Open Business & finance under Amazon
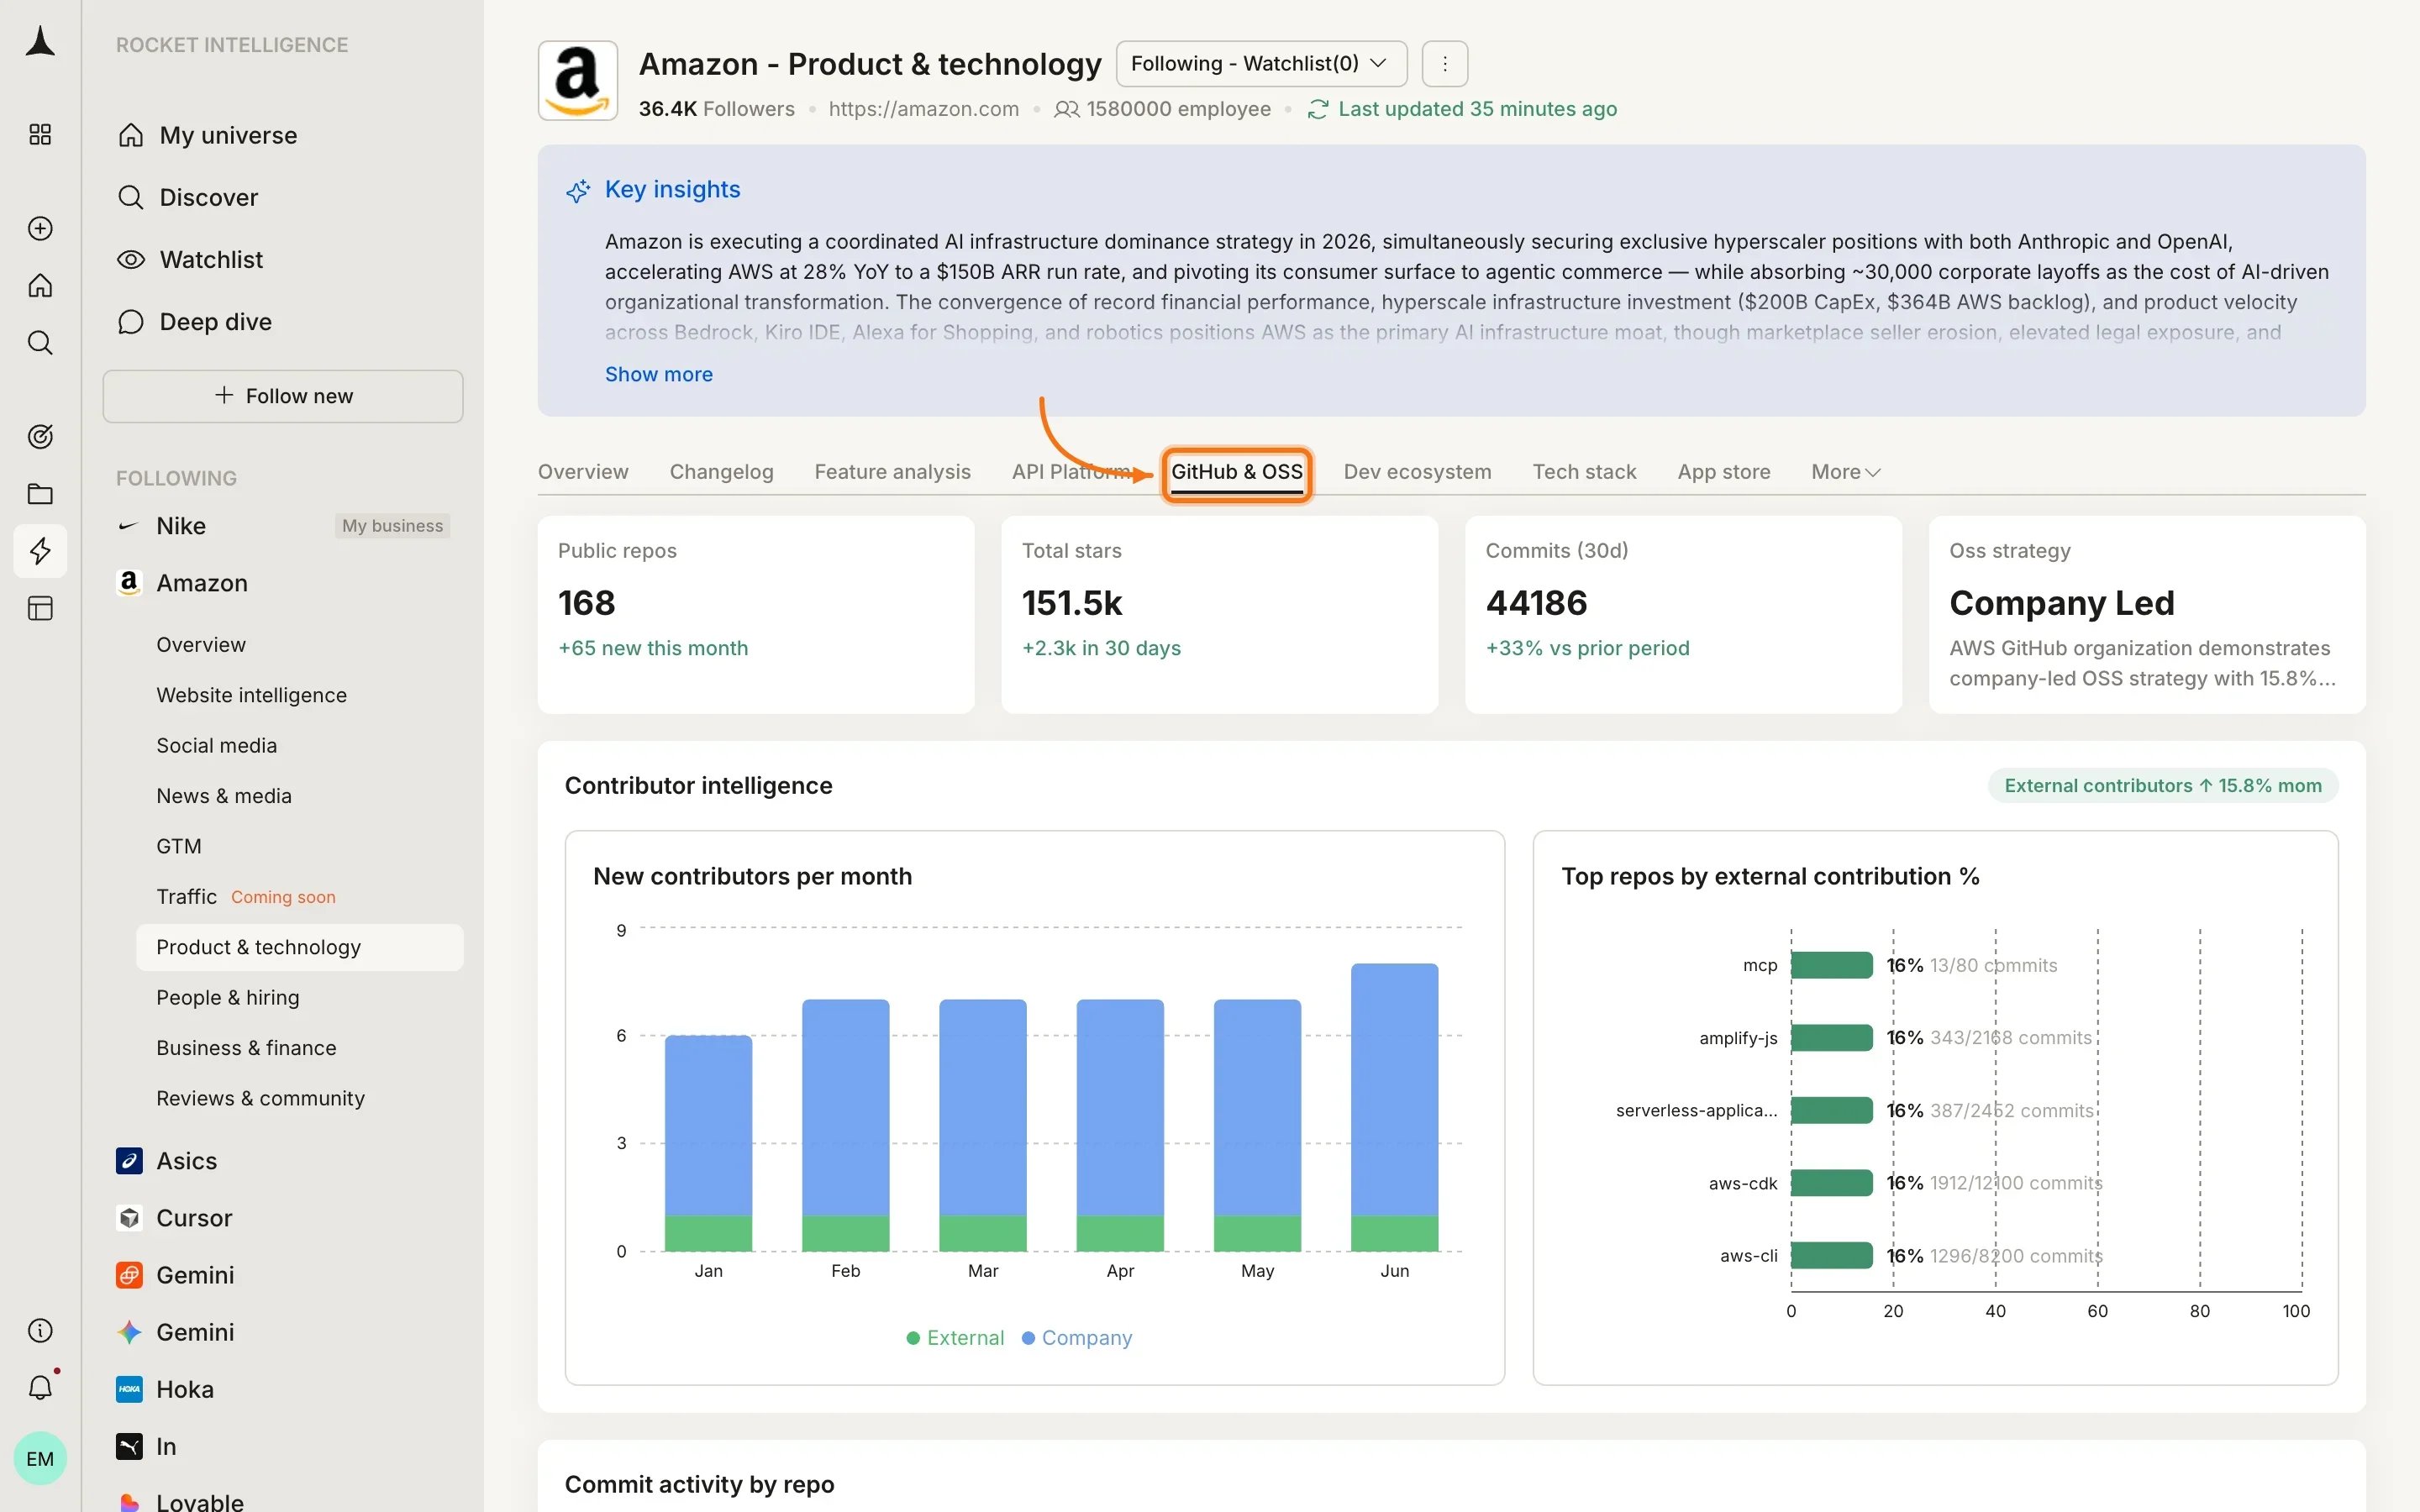 [246, 1048]
